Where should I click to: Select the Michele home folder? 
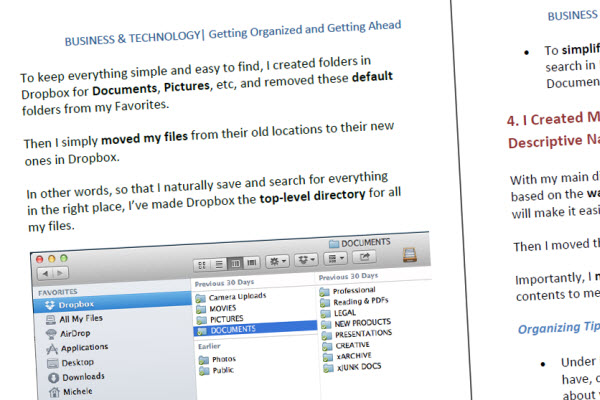78,391
